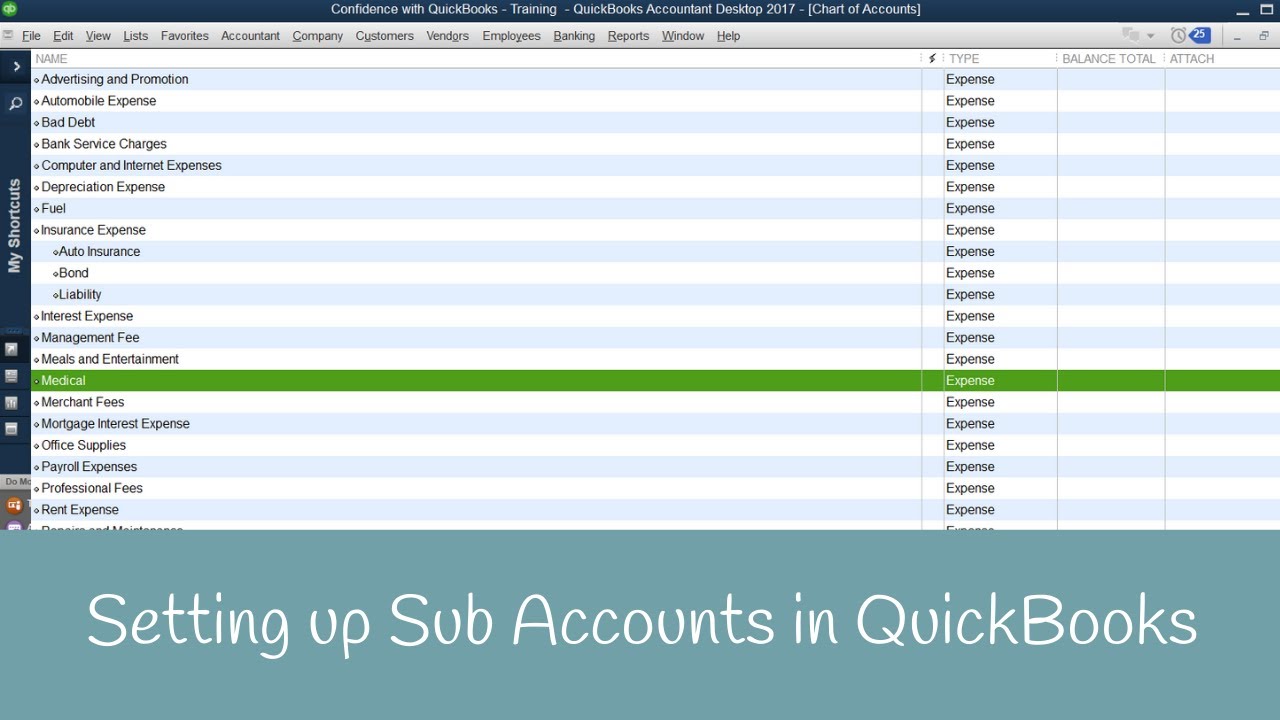Open the reminders alarm clock icon
Image resolution: width=1280 pixels, height=720 pixels.
(1179, 35)
